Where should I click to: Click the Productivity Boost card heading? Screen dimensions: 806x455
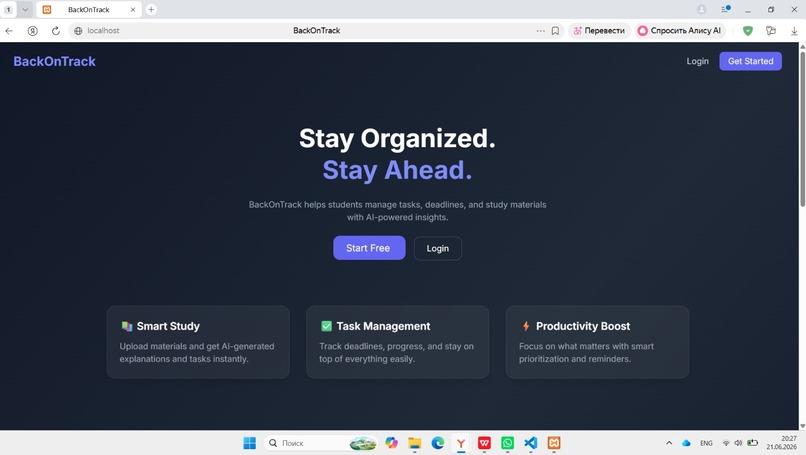(x=583, y=326)
